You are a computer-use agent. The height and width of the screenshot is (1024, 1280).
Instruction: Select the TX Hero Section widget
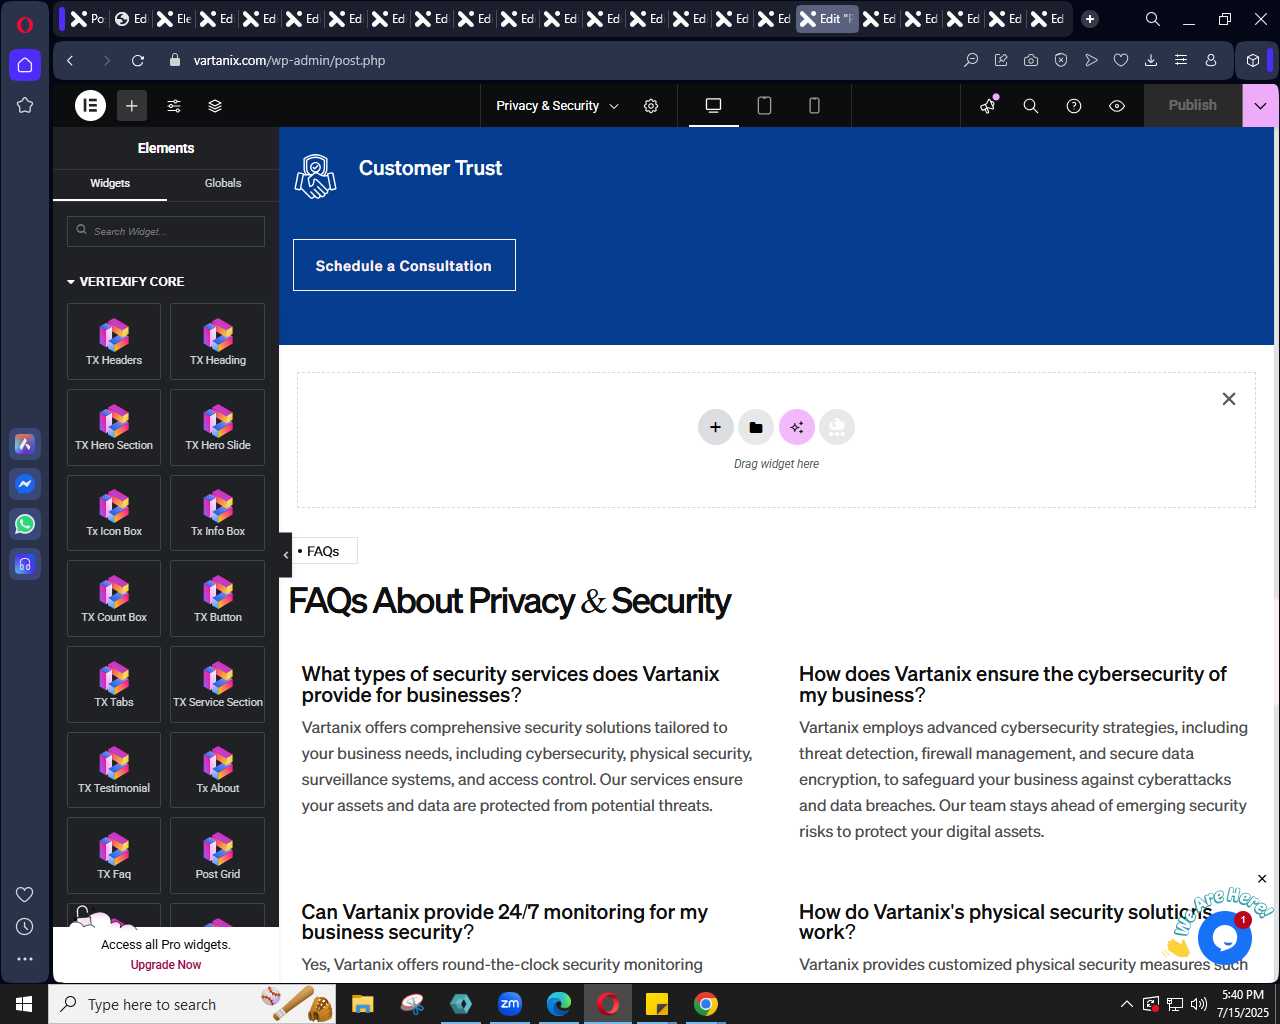114,427
